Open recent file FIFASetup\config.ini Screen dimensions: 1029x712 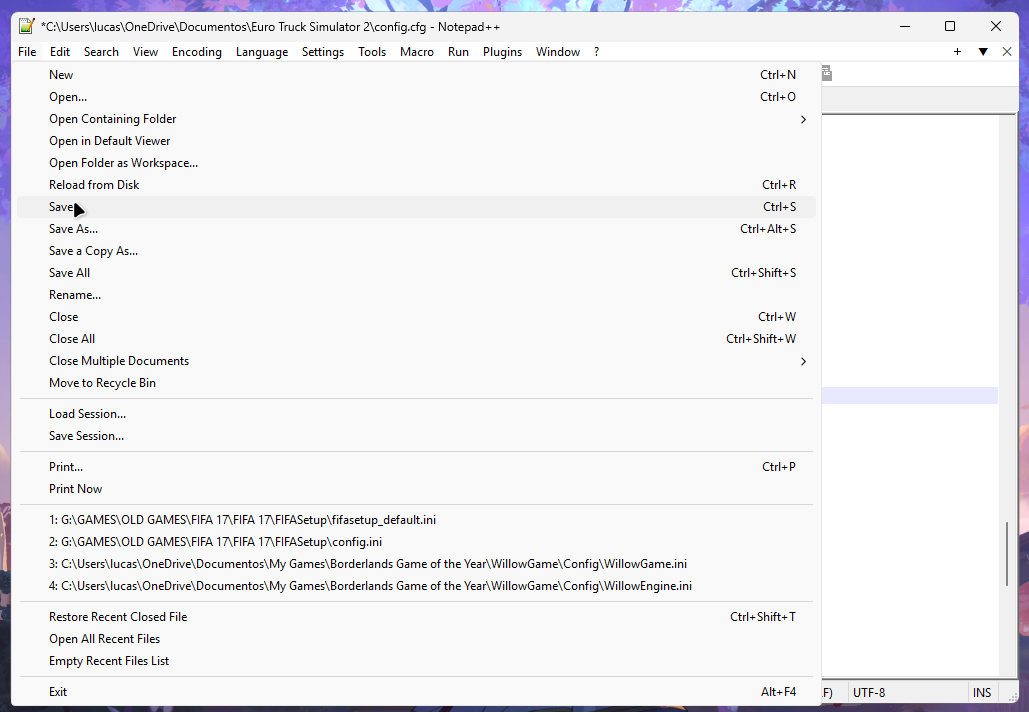(x=417, y=542)
